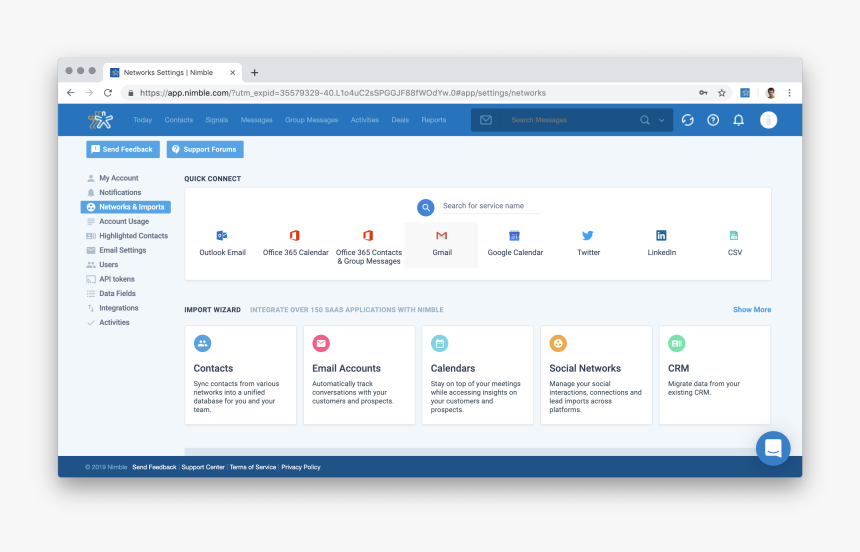Go to Deals
Image resolution: width=860 pixels, height=552 pixels.
[400, 120]
